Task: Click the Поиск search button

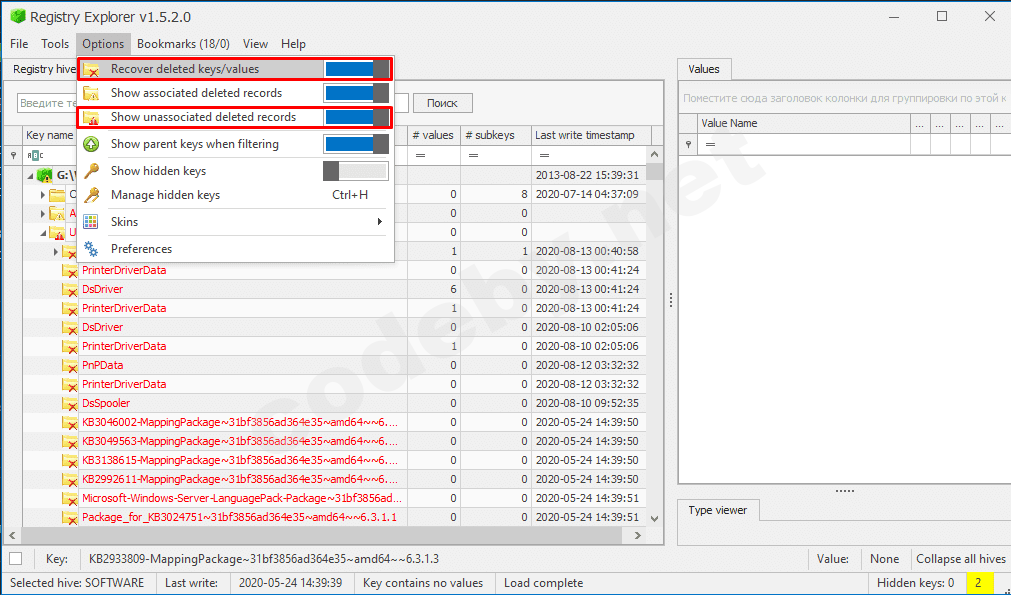Action: click(442, 103)
